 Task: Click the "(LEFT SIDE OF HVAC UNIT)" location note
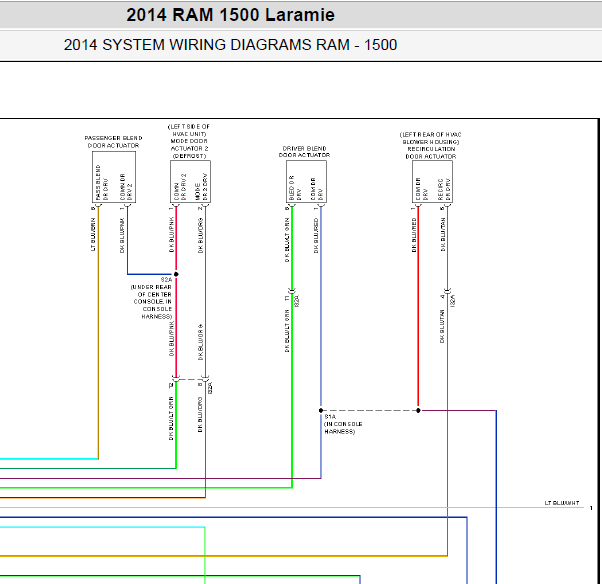[x=189, y=130]
